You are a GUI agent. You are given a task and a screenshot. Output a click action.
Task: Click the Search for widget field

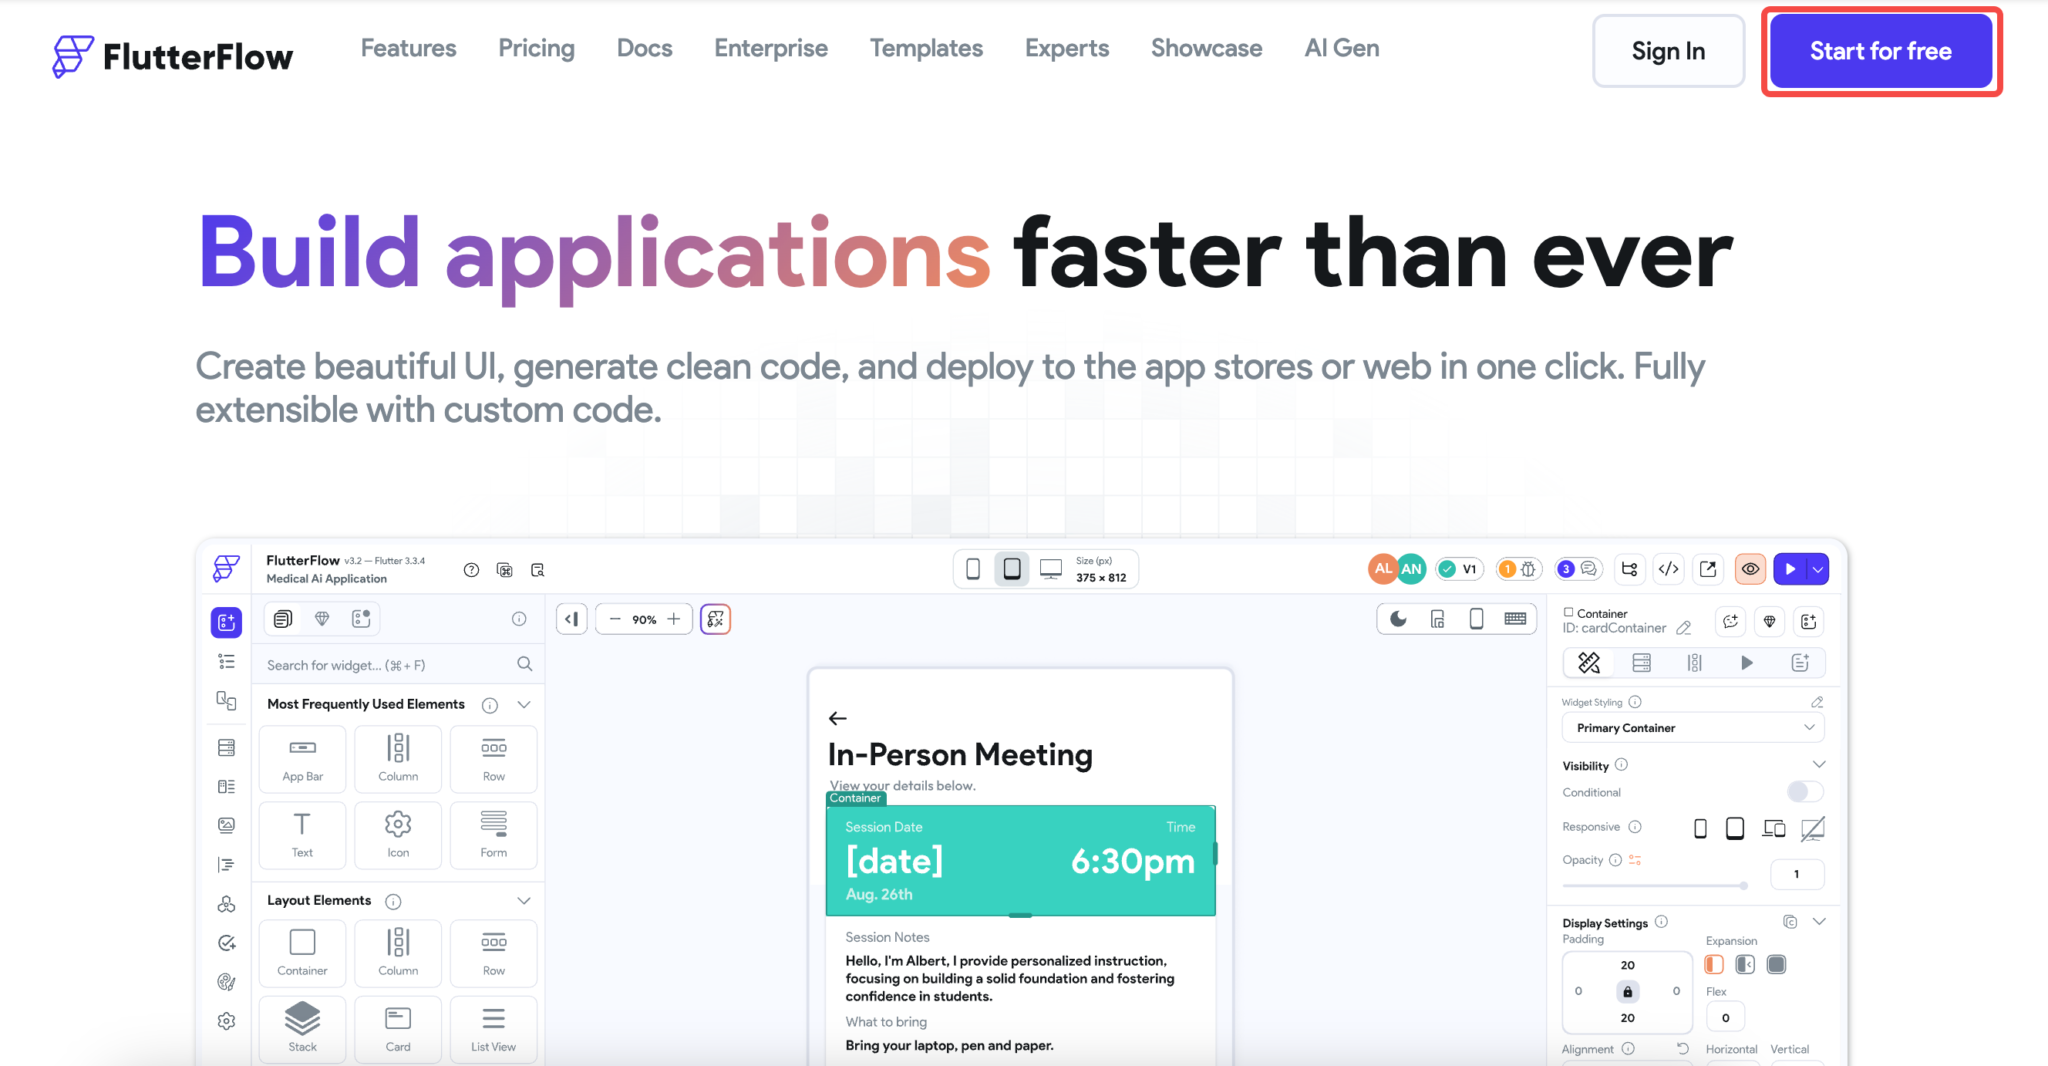pos(385,665)
